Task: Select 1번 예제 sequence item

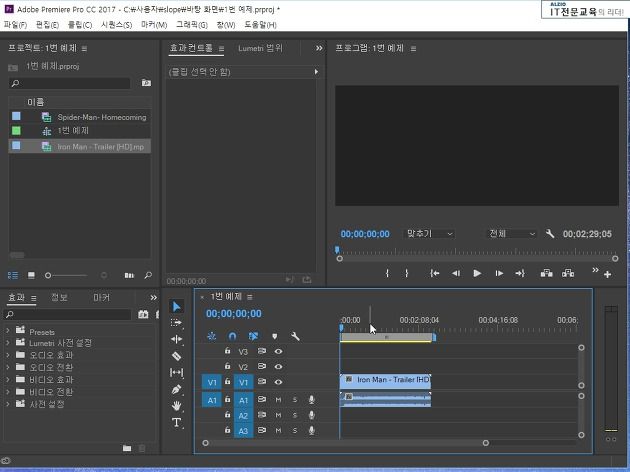Action: click(x=80, y=131)
